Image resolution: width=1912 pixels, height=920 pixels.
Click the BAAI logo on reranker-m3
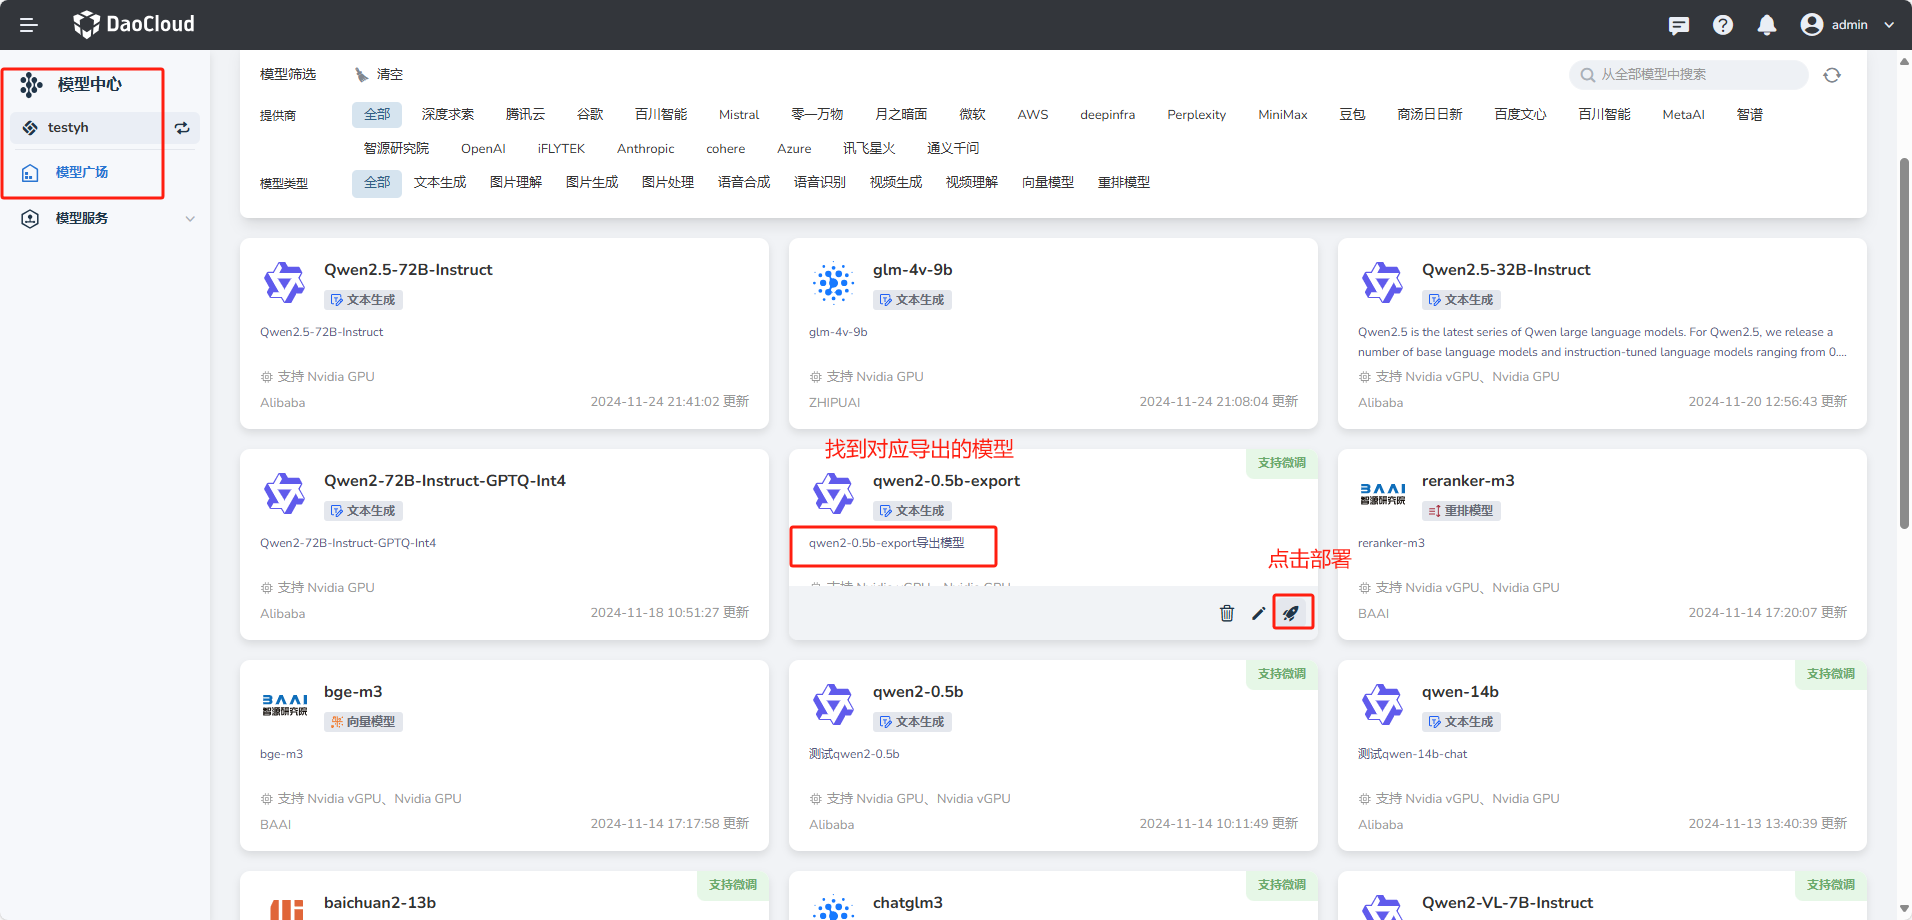(1382, 494)
